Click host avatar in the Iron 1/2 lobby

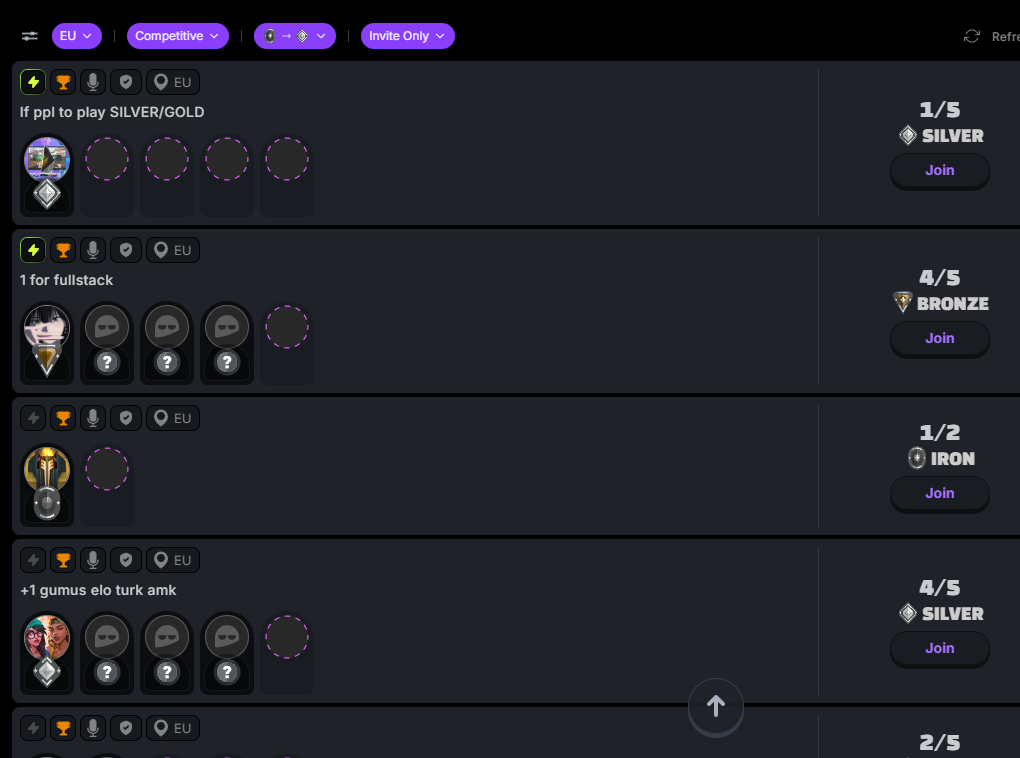pyautogui.click(x=47, y=469)
